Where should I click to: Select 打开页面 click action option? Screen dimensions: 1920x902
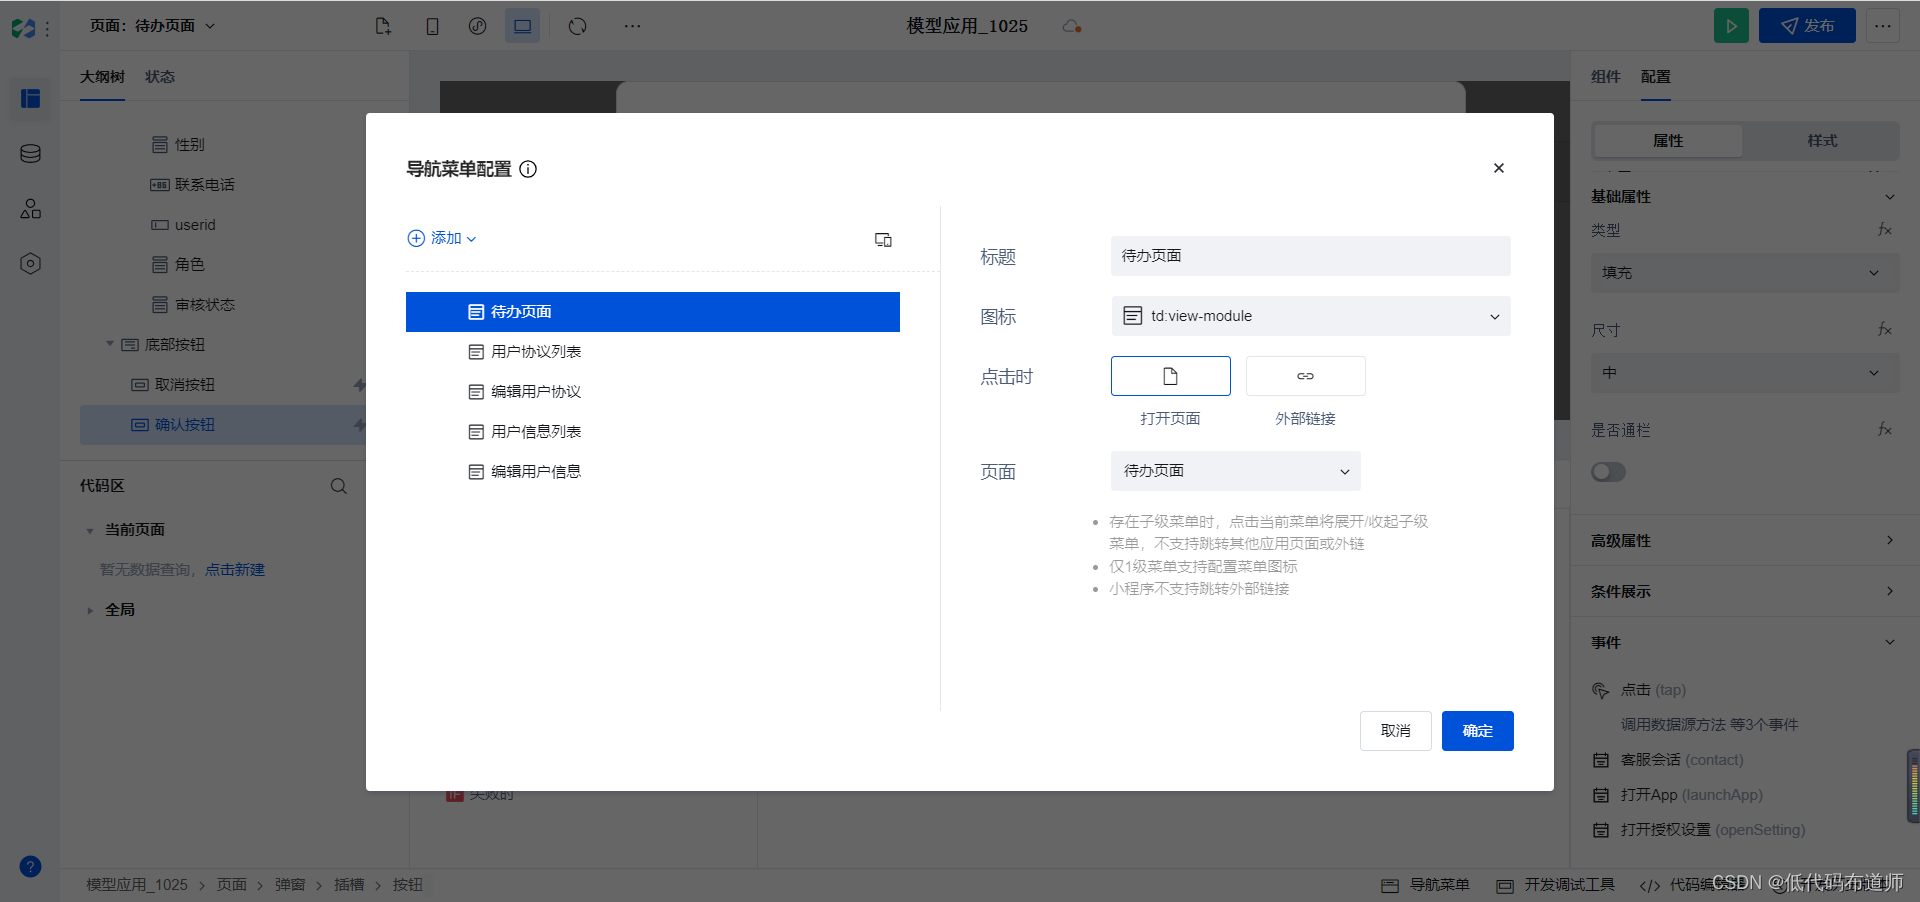click(1170, 376)
